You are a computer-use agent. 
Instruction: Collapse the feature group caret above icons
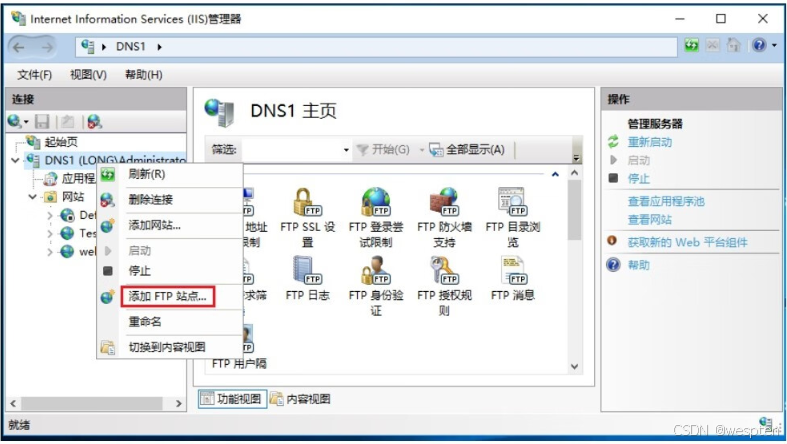(x=555, y=175)
